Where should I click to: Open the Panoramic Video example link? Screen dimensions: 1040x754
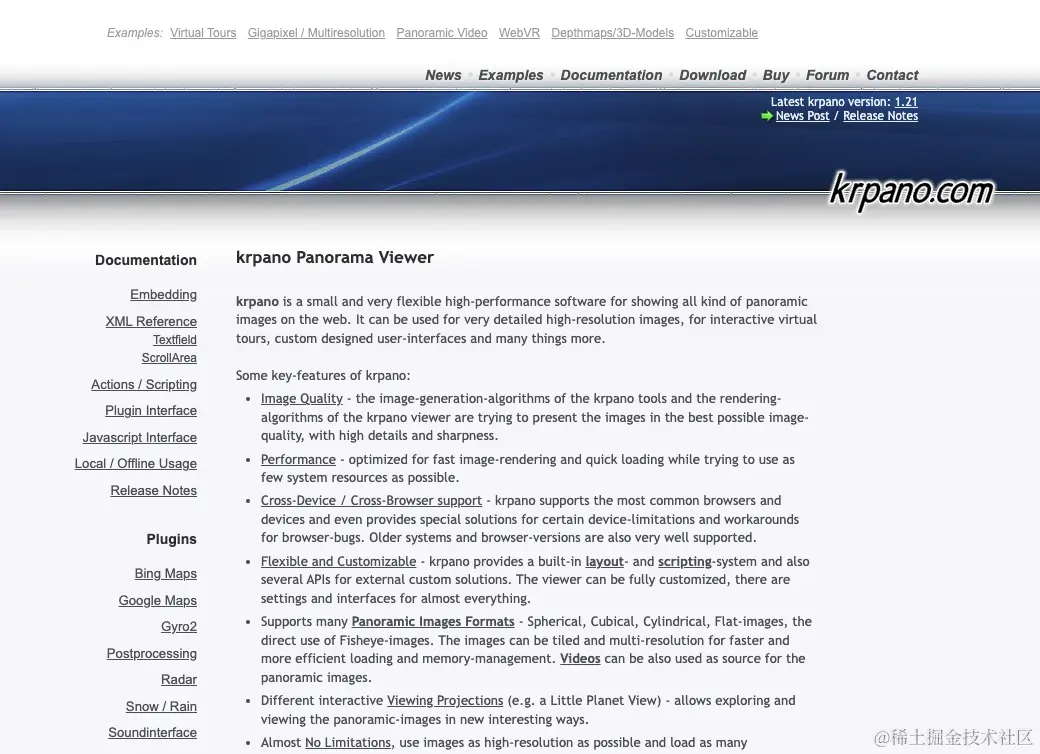pos(442,33)
